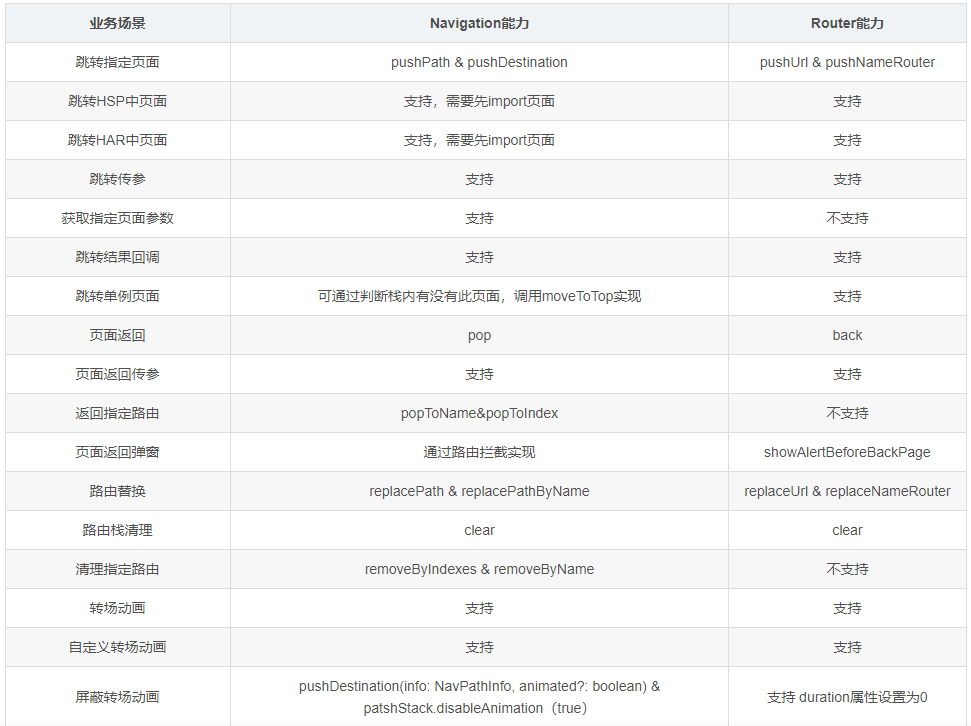Viewport: 971px width, 726px height.
Task: Select the 页面返回弹窗 row label
Action: pyautogui.click(x=118, y=452)
